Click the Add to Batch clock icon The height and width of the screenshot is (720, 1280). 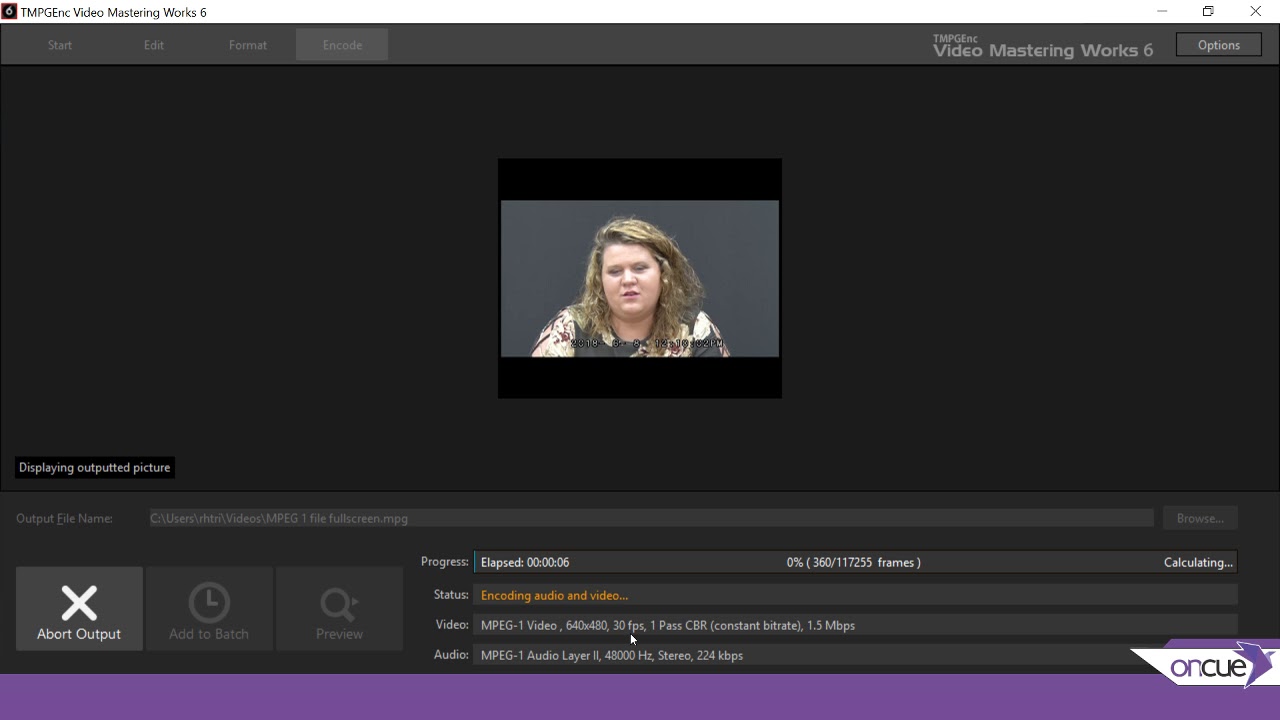click(x=209, y=602)
